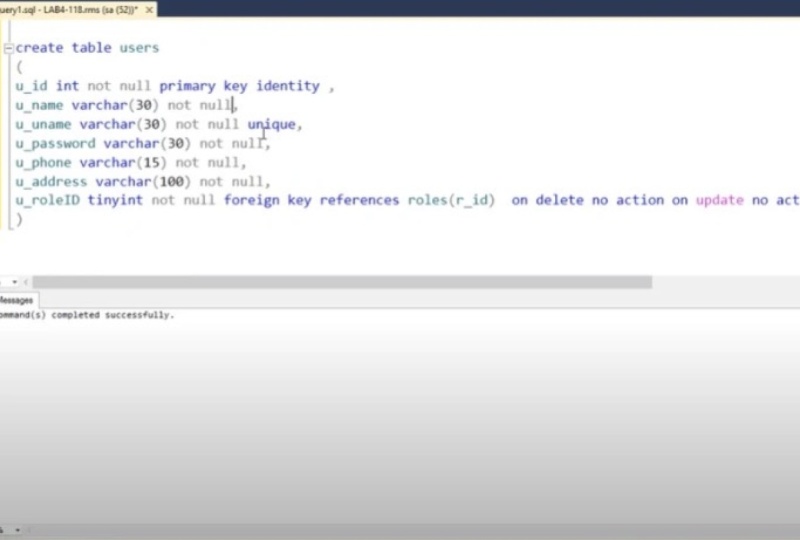Click the 'tinyint' data type
The width and height of the screenshot is (800, 540).
pos(115,200)
